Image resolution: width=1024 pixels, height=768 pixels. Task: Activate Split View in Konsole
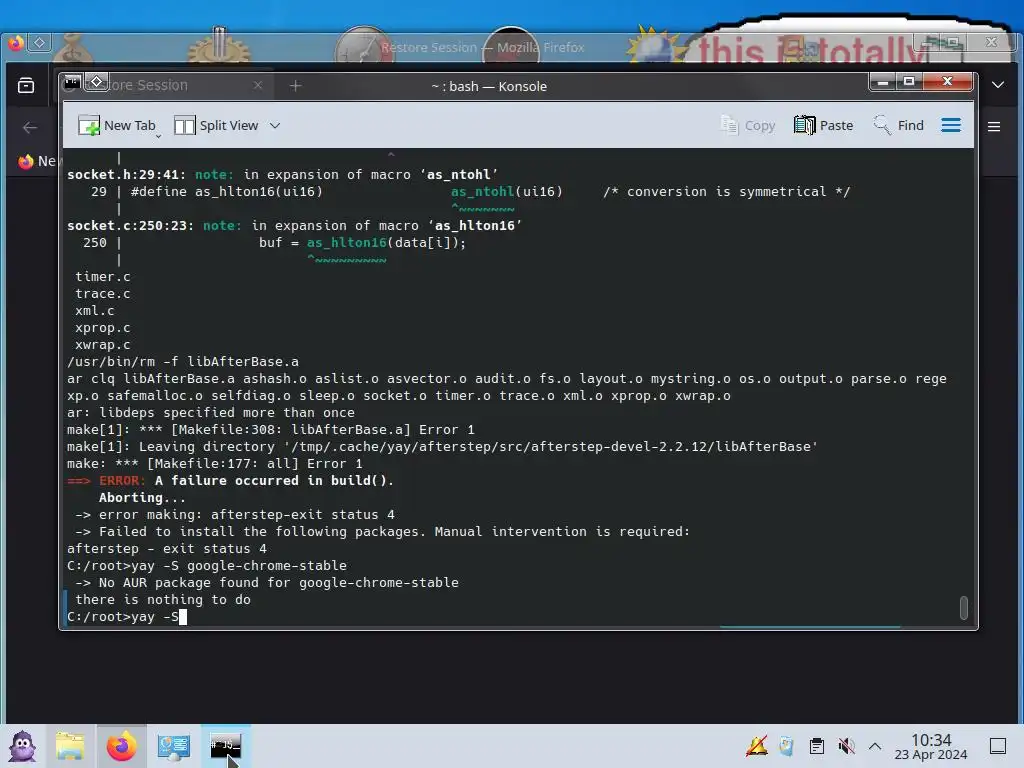point(217,125)
